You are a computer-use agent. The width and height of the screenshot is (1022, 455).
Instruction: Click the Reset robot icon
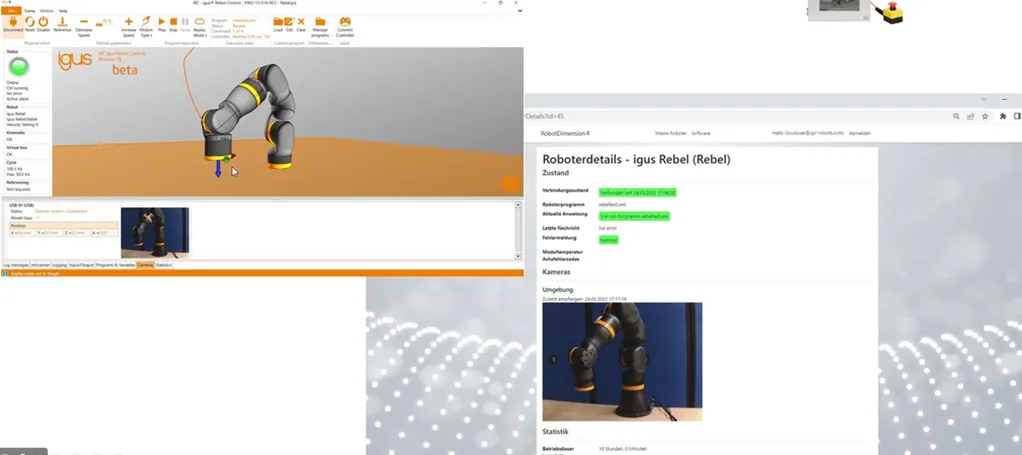[x=29, y=22]
